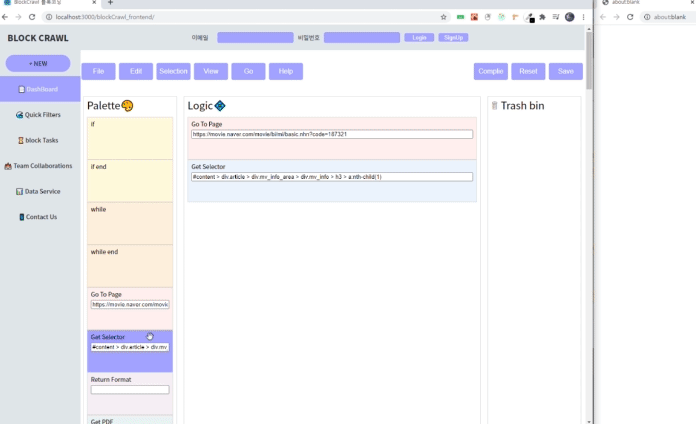The height and width of the screenshot is (424, 696).
Task: Click the BLOCK CRAWL logo text
Action: click(38, 38)
